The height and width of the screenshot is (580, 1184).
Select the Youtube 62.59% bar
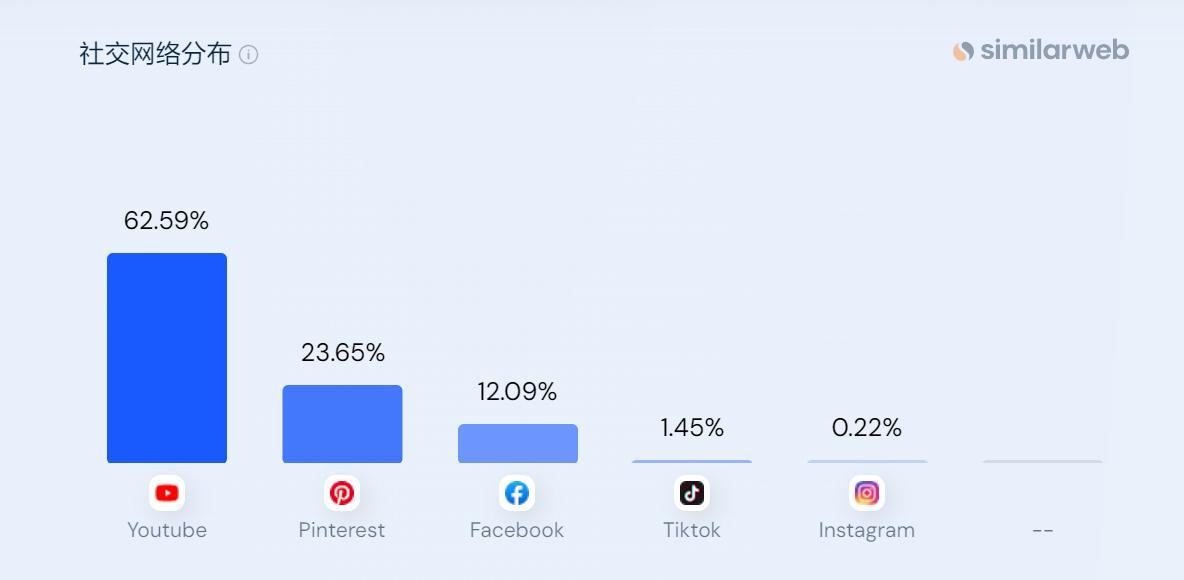click(167, 358)
